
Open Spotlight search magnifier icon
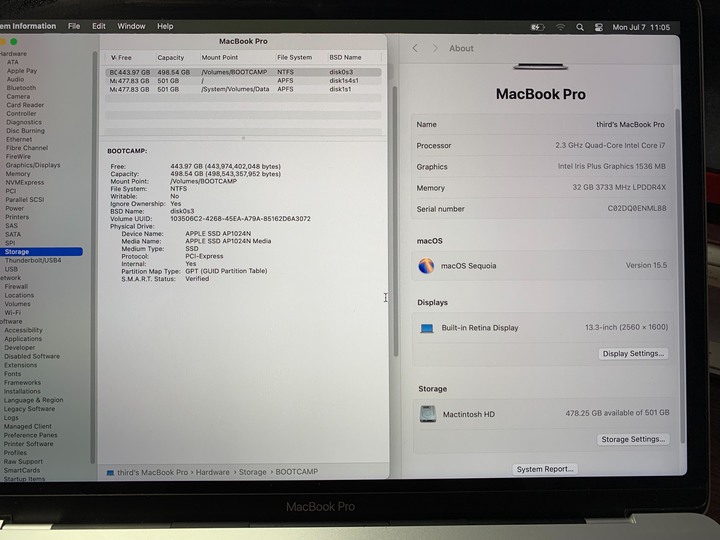coord(580,28)
